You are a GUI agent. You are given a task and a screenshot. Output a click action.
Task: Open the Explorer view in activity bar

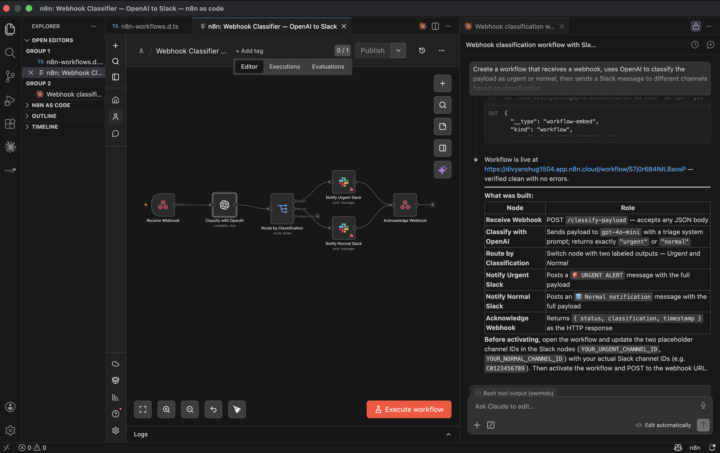coord(10,29)
